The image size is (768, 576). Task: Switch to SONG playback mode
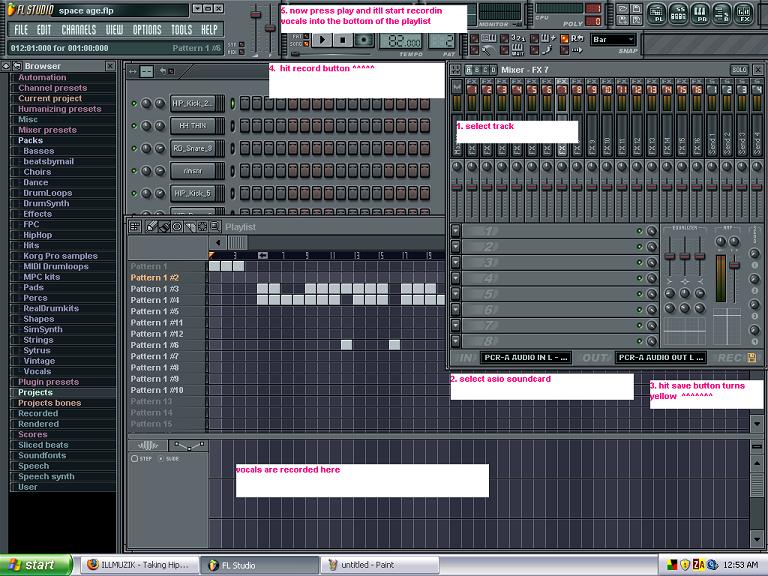306,44
